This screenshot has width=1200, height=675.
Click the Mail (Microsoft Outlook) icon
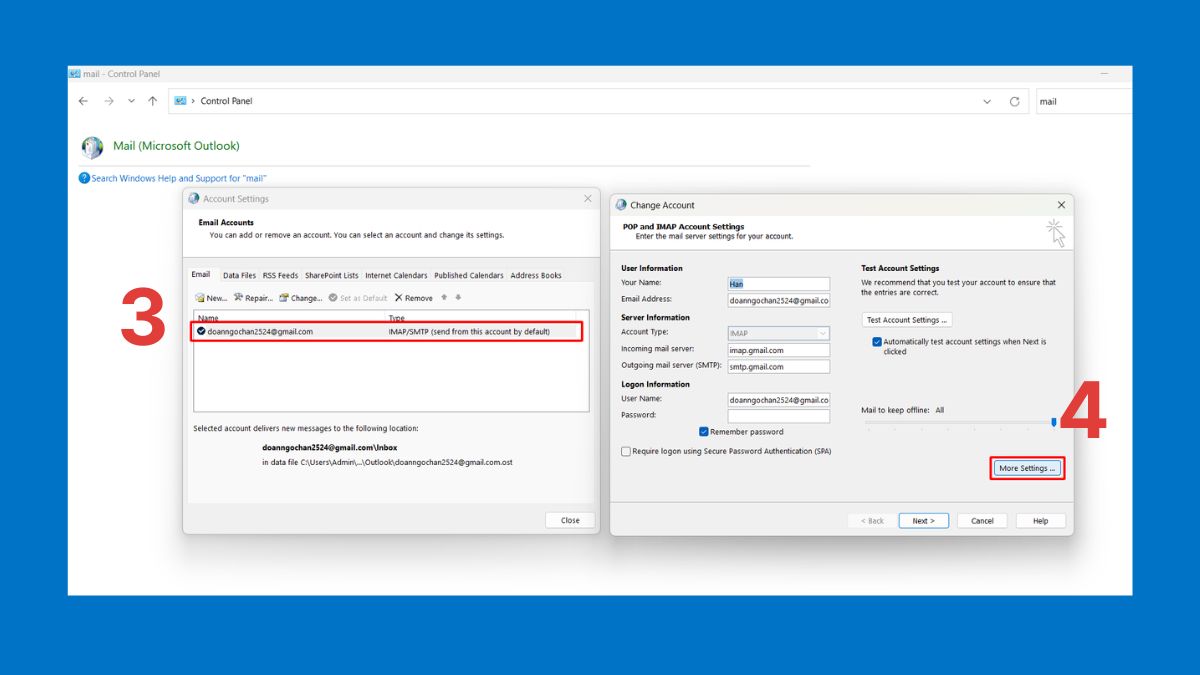pyautogui.click(x=92, y=147)
